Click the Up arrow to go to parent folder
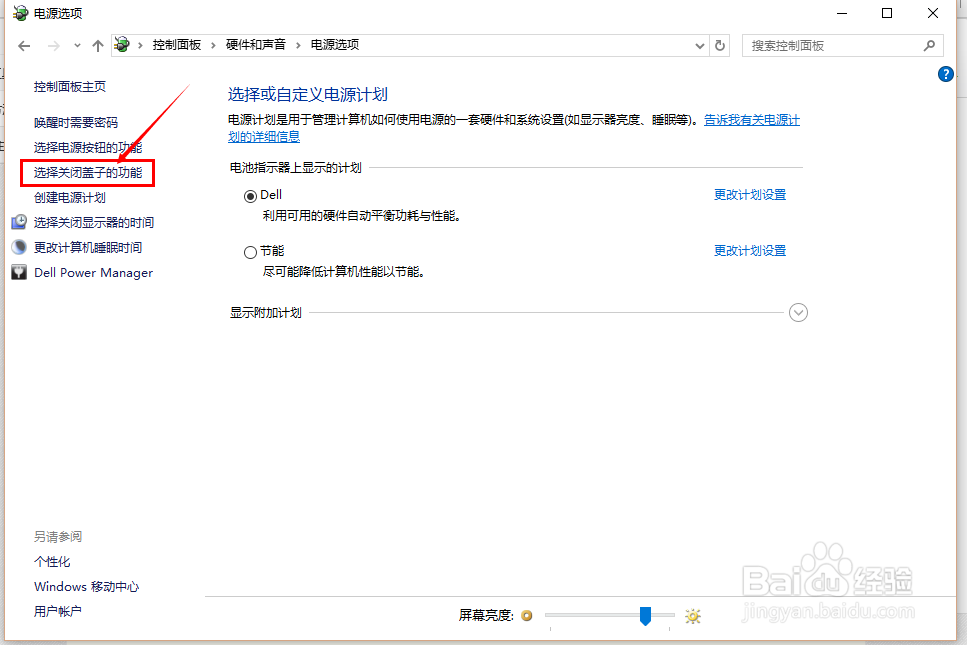Viewport: 967px width, 645px height. (x=96, y=45)
